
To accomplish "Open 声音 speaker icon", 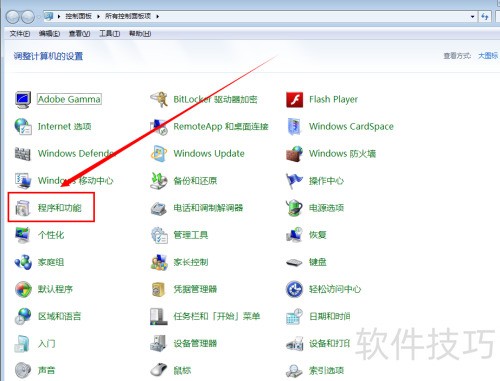I will (x=23, y=370).
